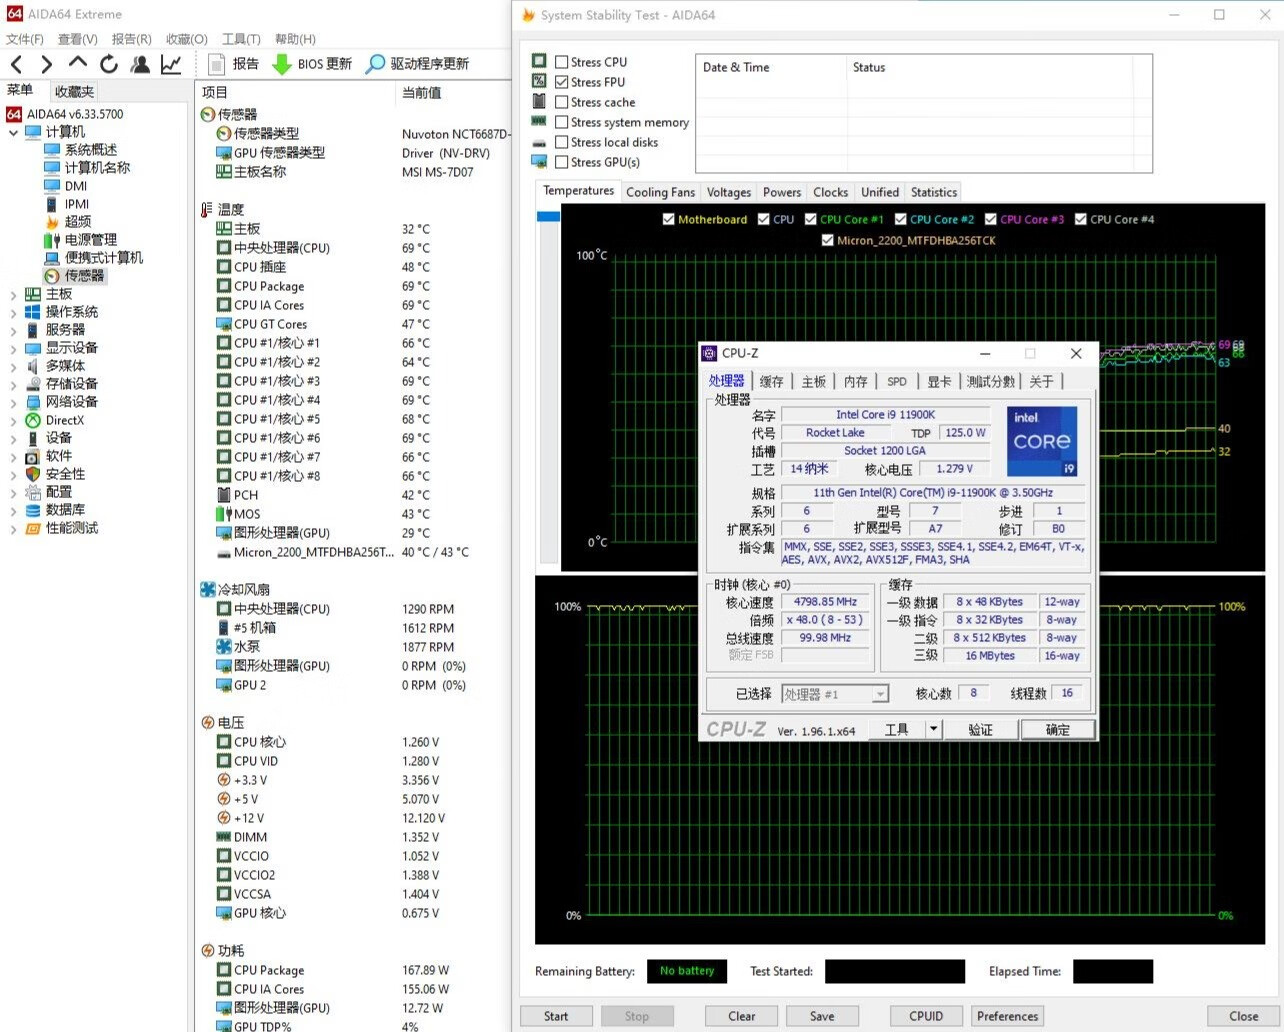Click the graph chart icon in AIDA64 toolbar
Screen dimensions: 1284x1032
tap(171, 64)
